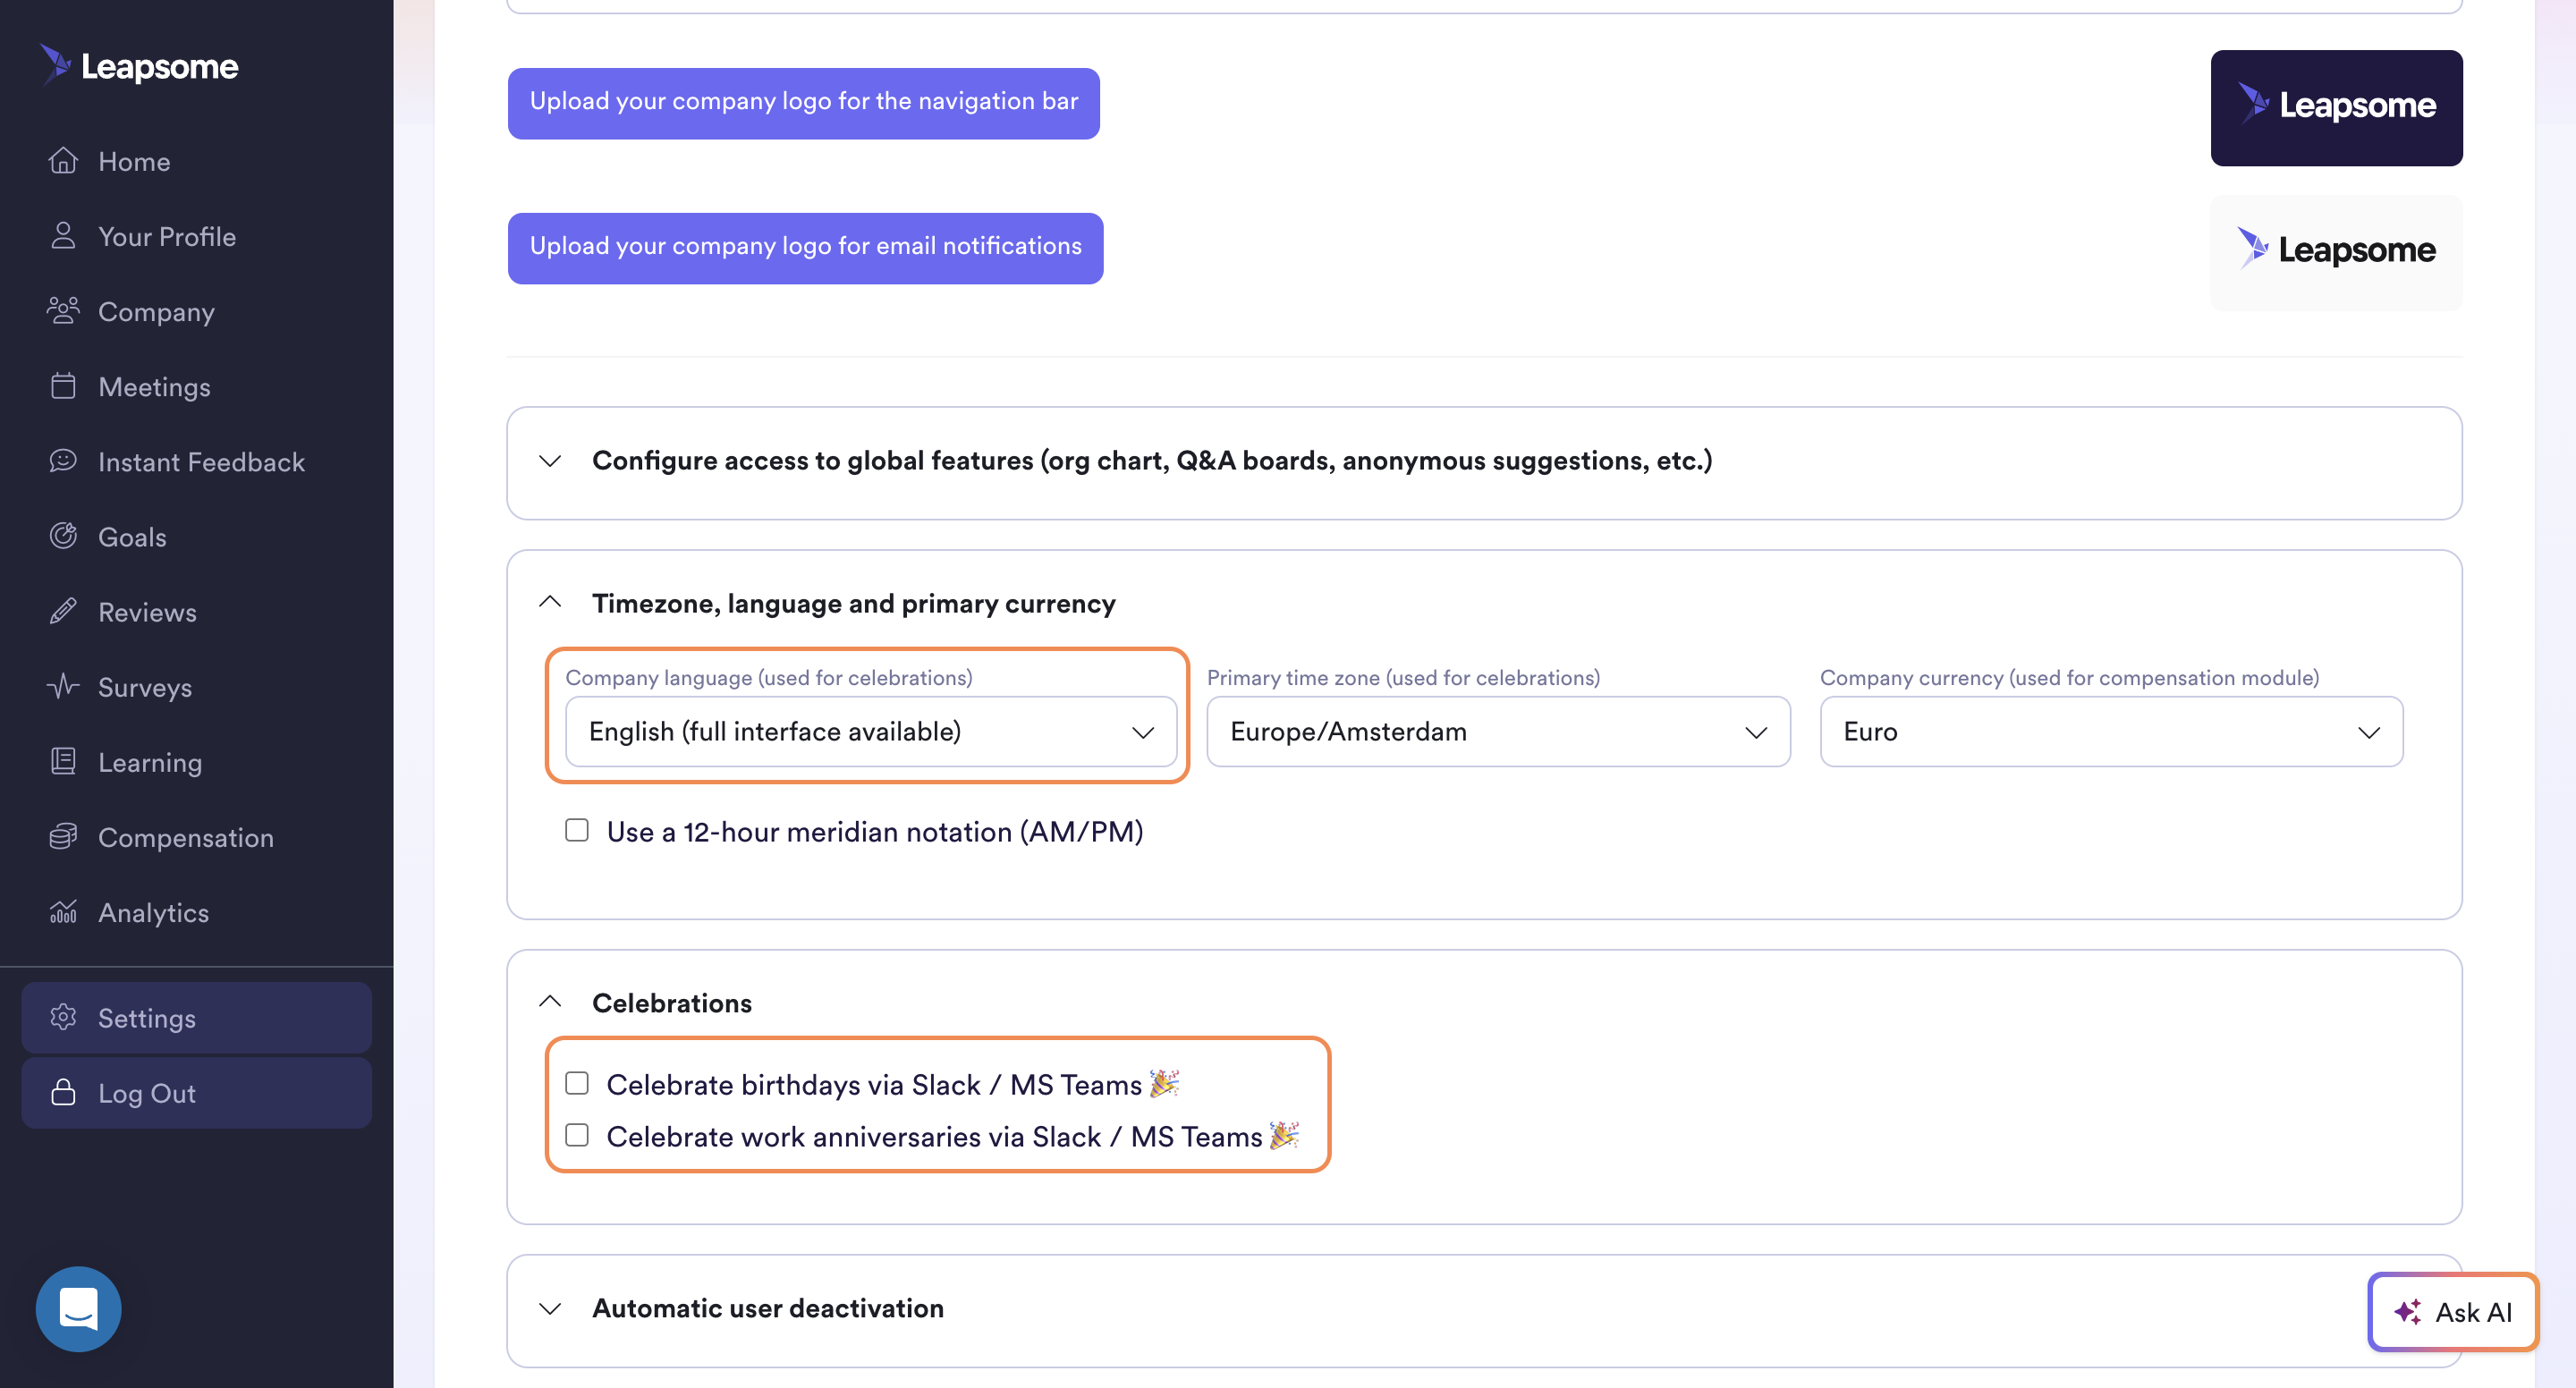
Task: Click the dark navigation bar logo preview
Action: (2337, 107)
